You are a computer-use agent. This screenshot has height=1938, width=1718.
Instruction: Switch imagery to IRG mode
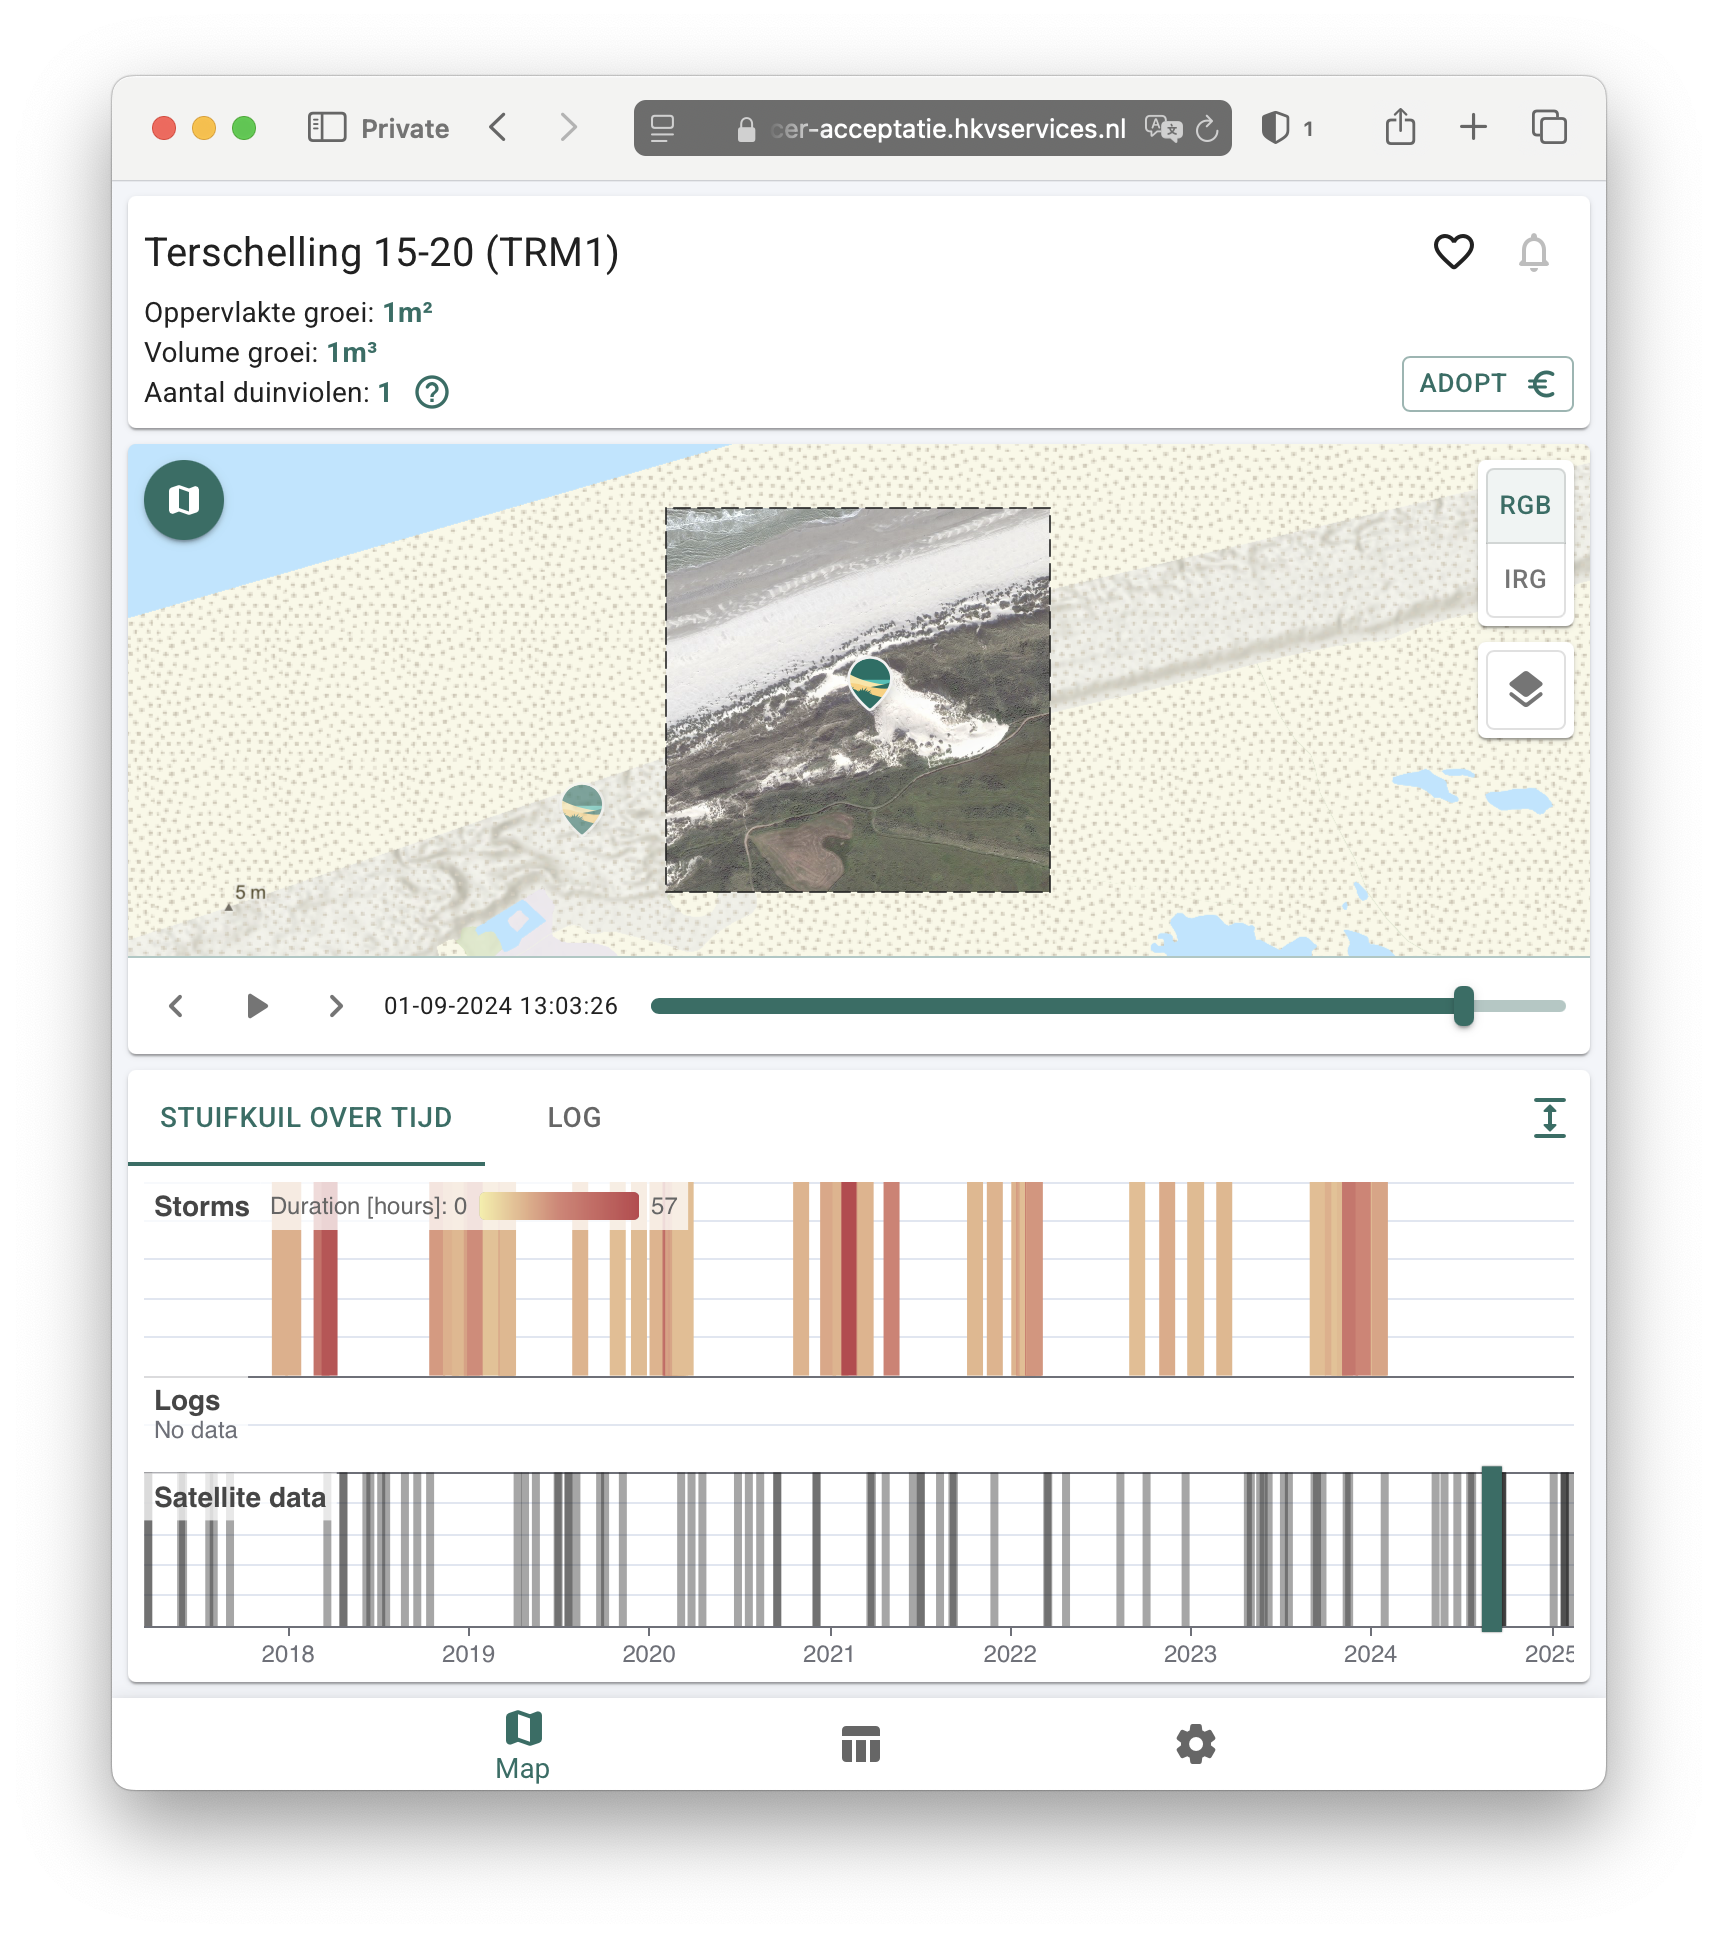1525,580
